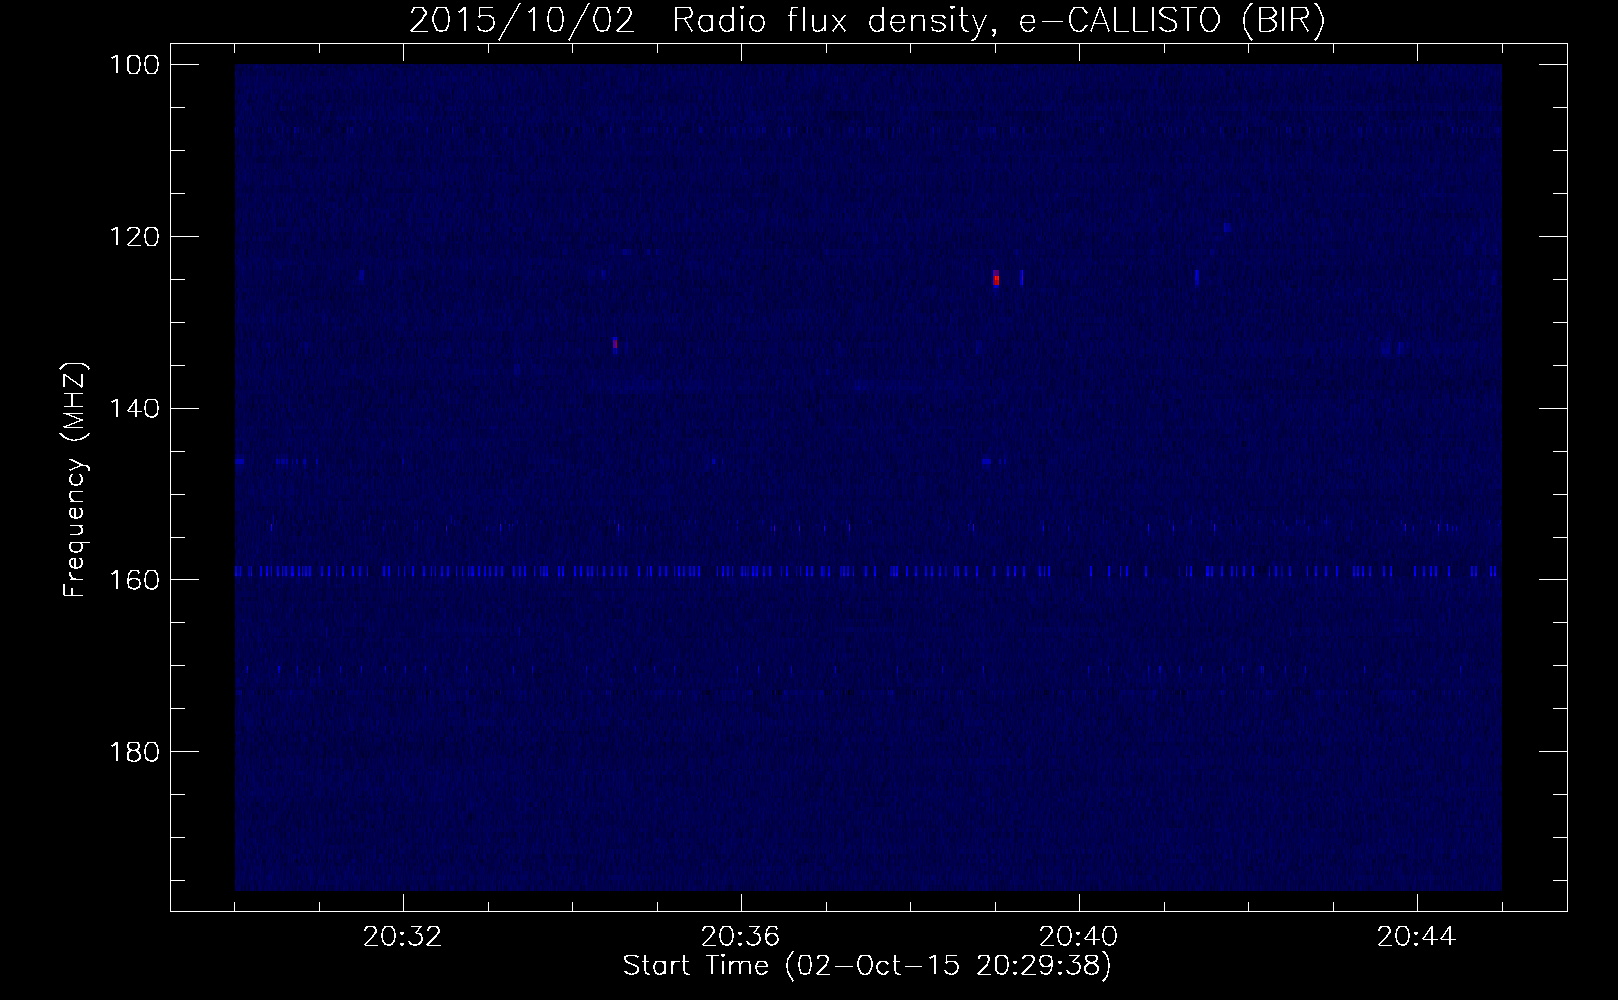Click the bright dashed line at 159 MHz
The image size is (1618, 1000).
point(867,571)
